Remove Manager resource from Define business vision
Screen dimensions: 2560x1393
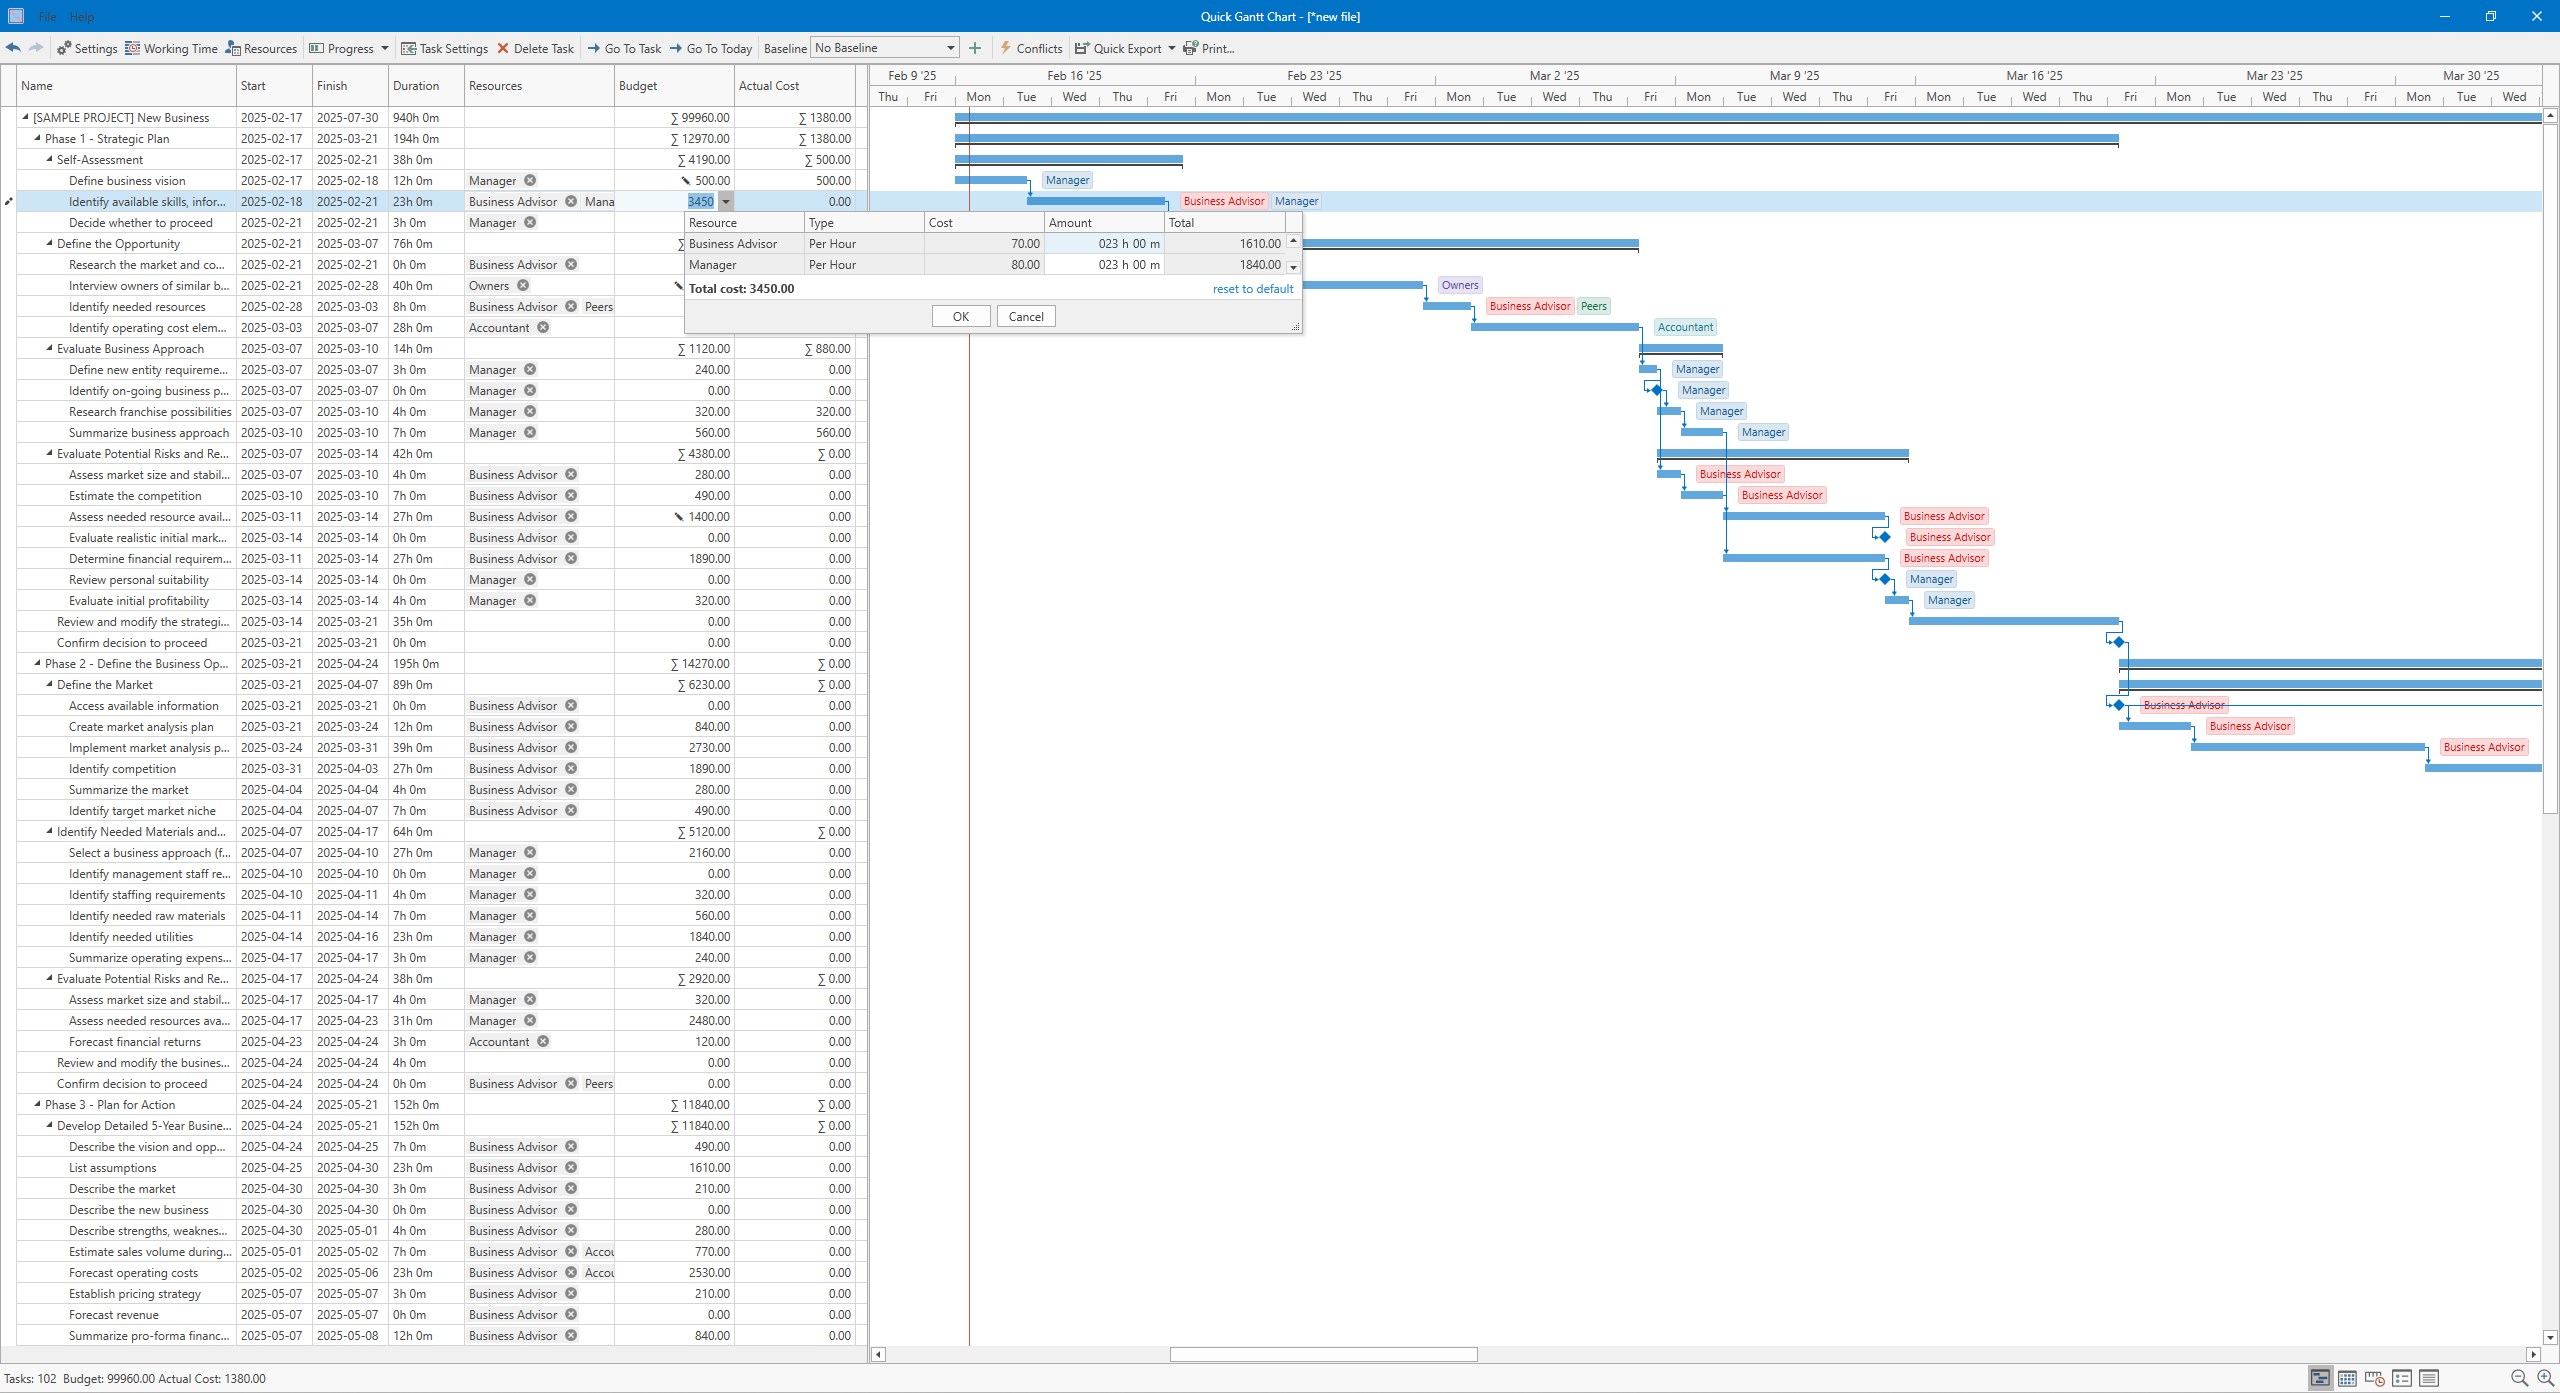pyautogui.click(x=530, y=181)
